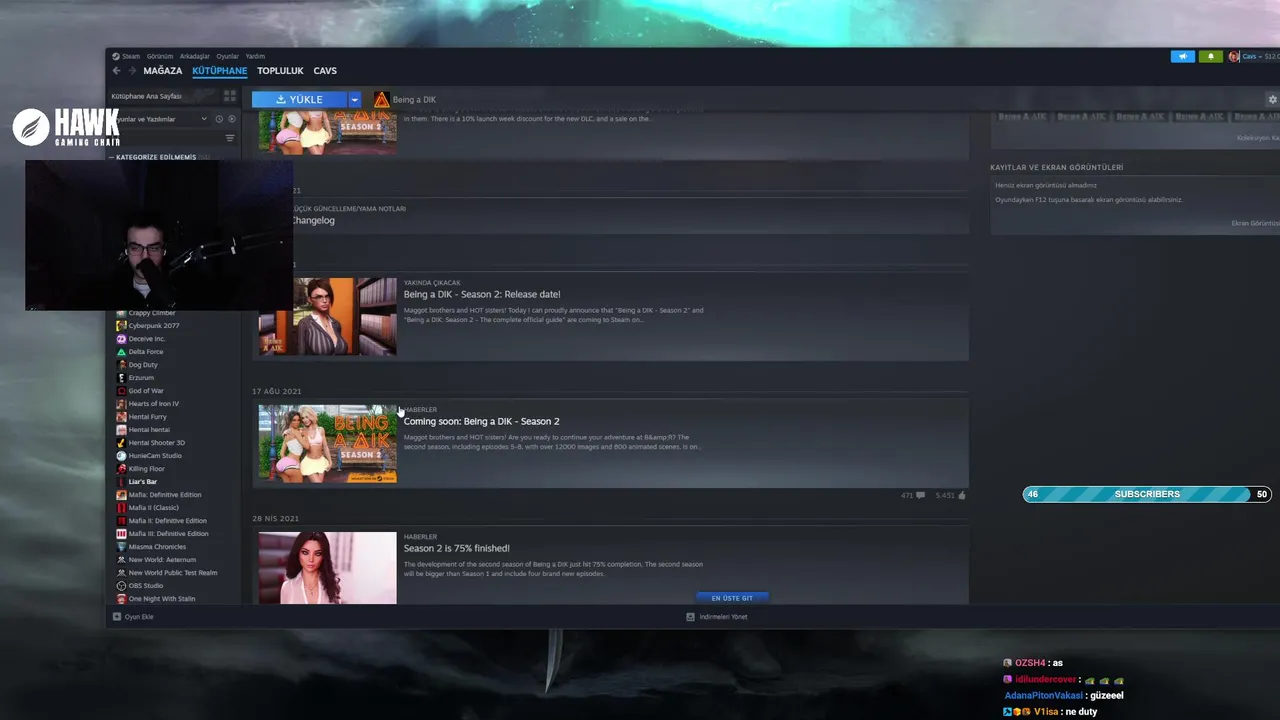1280x720 pixels.
Task: Open Coming soon: Being a DIK - Season 2
Action: click(482, 421)
